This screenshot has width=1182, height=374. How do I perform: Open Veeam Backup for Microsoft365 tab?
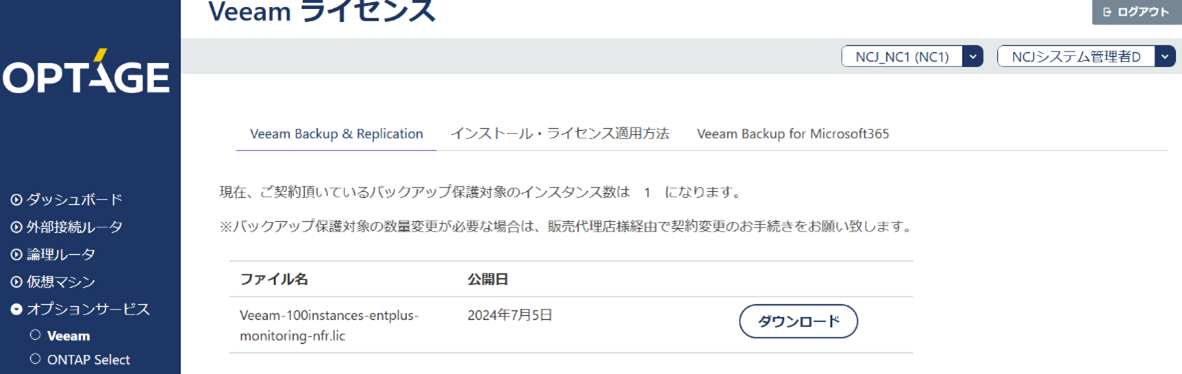click(793, 134)
